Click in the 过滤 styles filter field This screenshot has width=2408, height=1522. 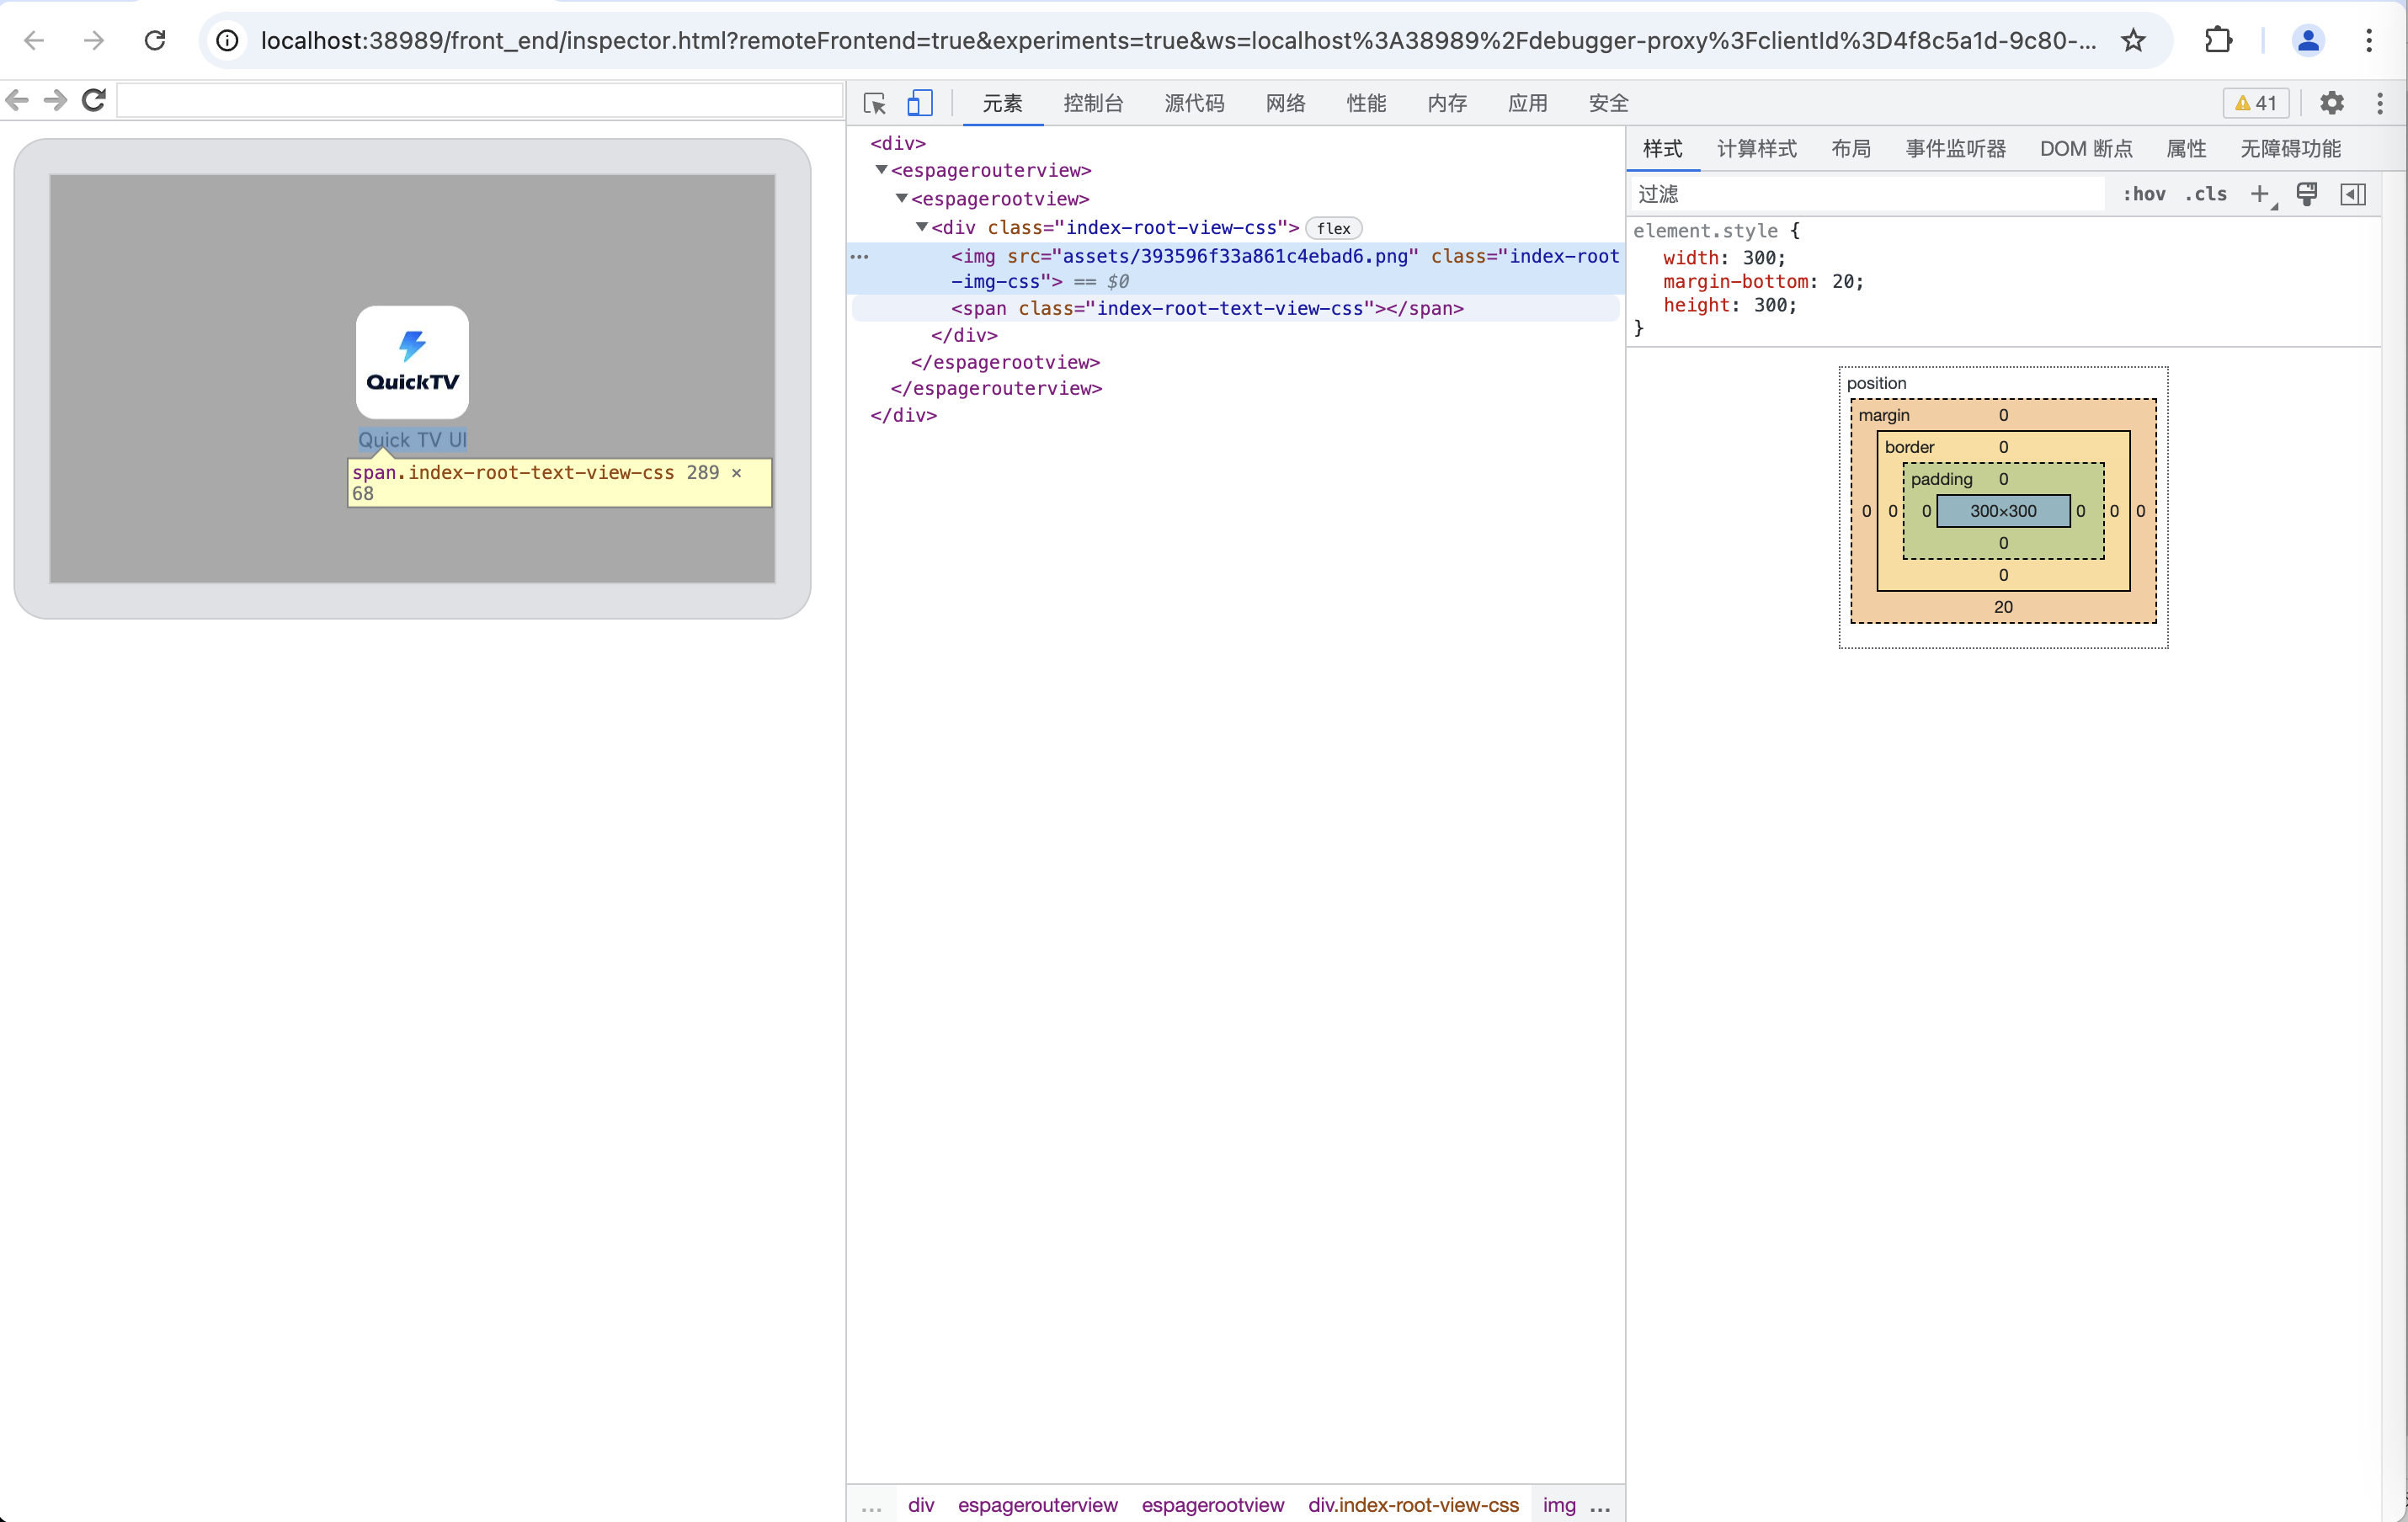[x=1867, y=194]
